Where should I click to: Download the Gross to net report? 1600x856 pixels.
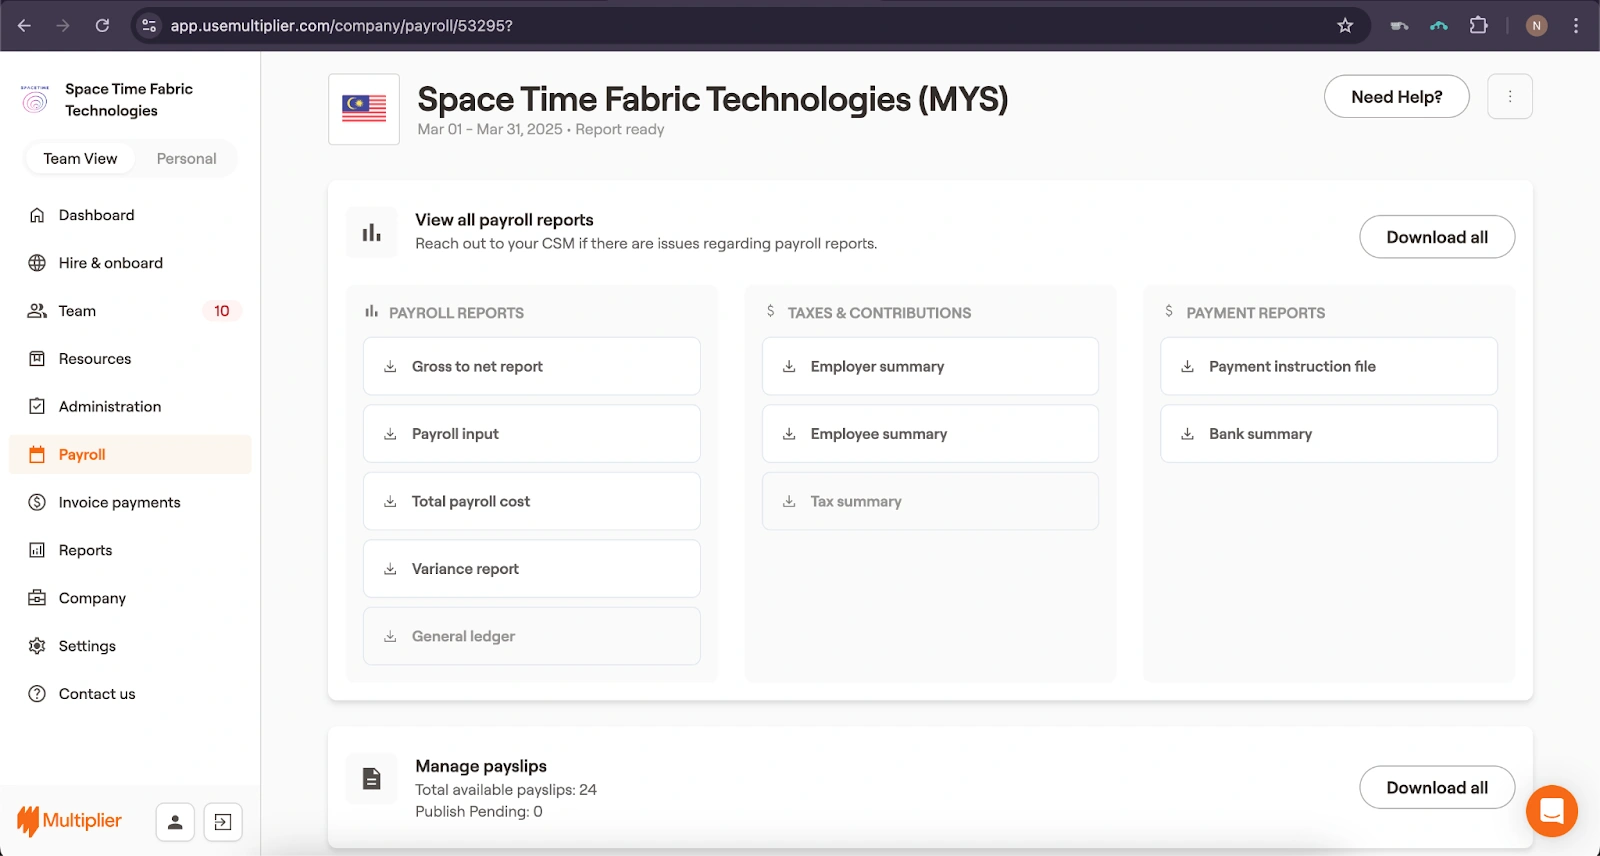[532, 366]
